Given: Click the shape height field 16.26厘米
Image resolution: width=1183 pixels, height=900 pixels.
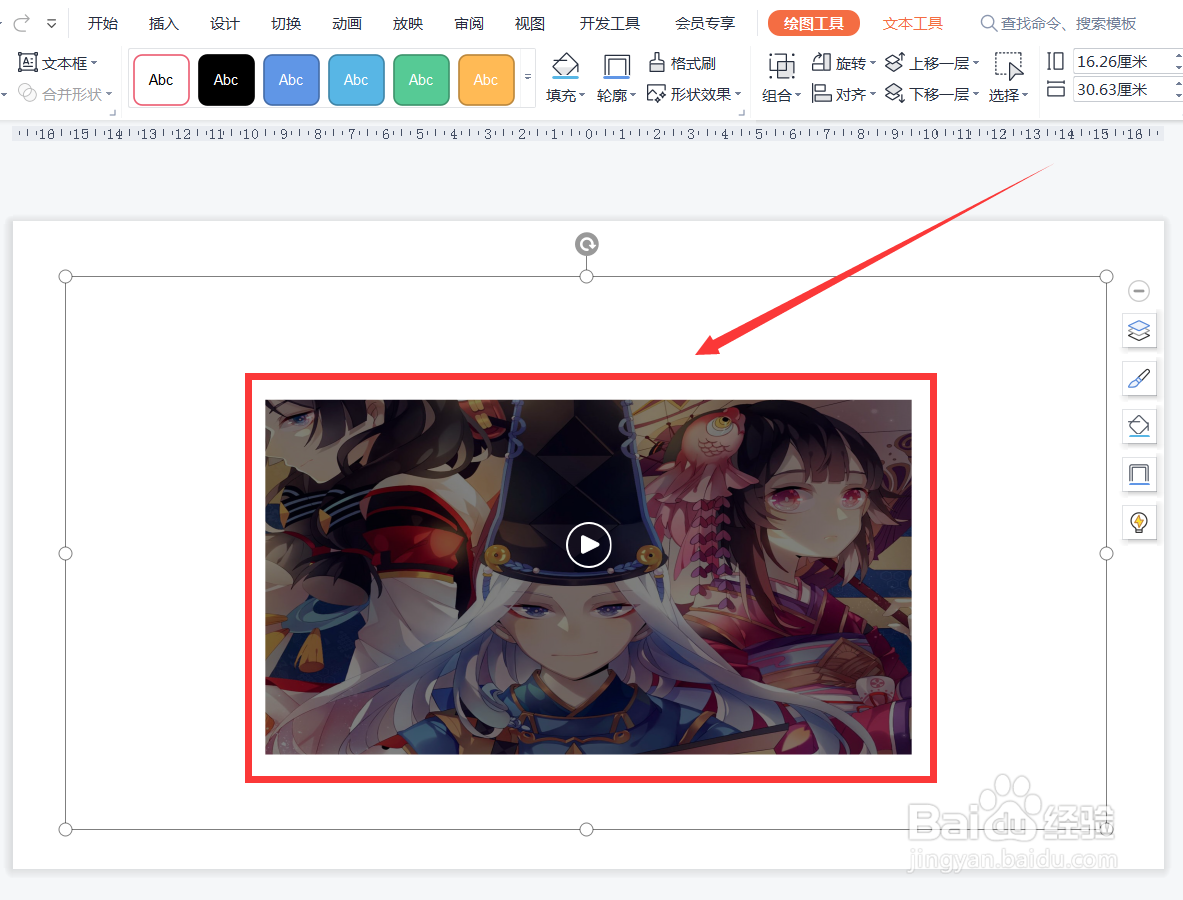Looking at the screenshot, I should [1124, 61].
